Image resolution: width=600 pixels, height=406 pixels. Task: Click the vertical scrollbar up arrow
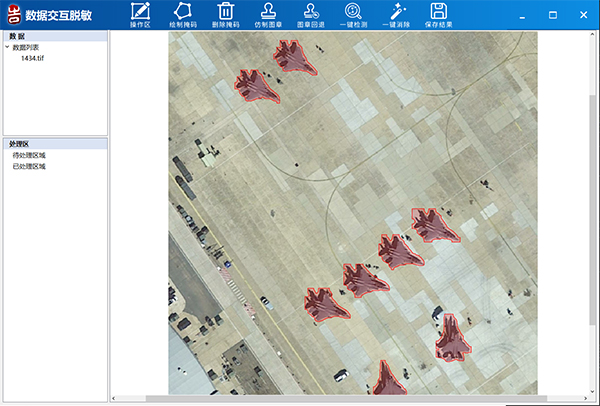point(594,36)
